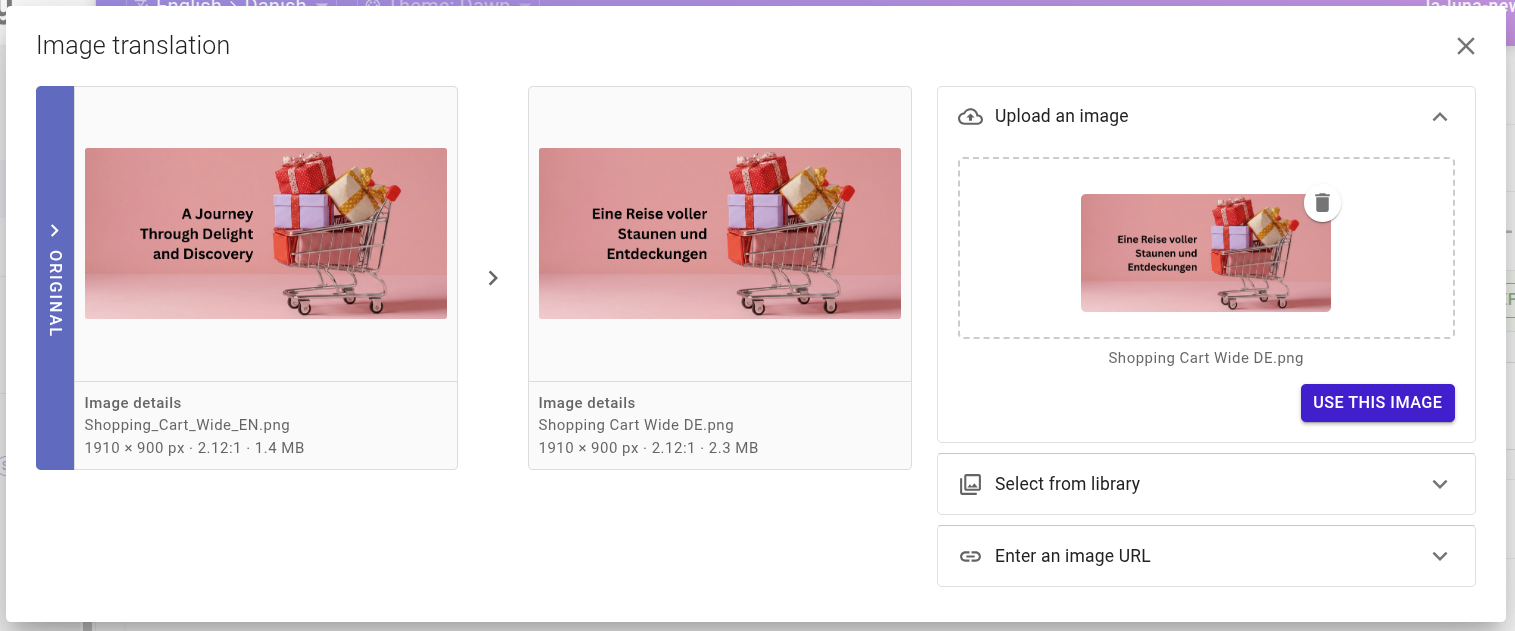
Task: Click the Shopping Cart Wide DE.png caption under dropzone
Action: click(1206, 358)
